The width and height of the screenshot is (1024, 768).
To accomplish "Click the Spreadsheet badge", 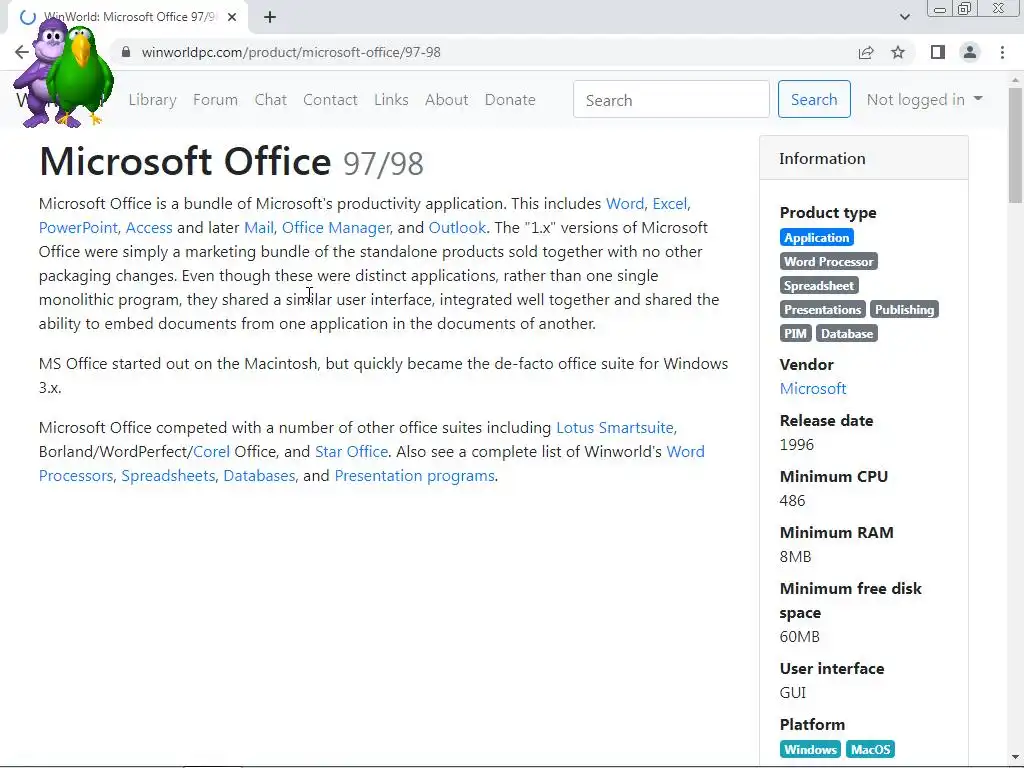I will 818,286.
